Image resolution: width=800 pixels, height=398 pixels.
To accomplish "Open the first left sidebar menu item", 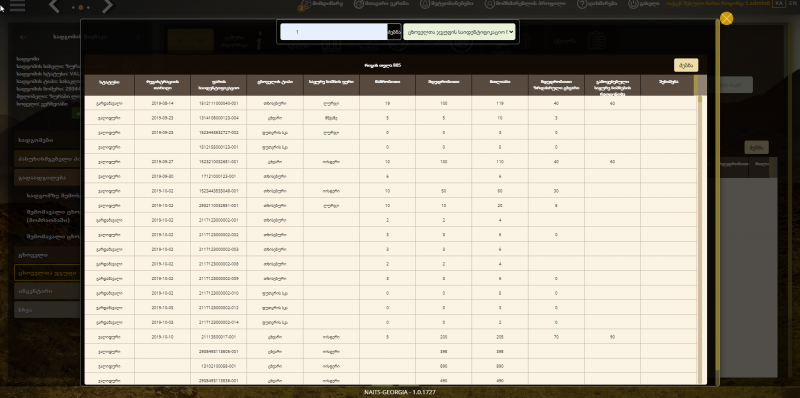I will coord(47,140).
